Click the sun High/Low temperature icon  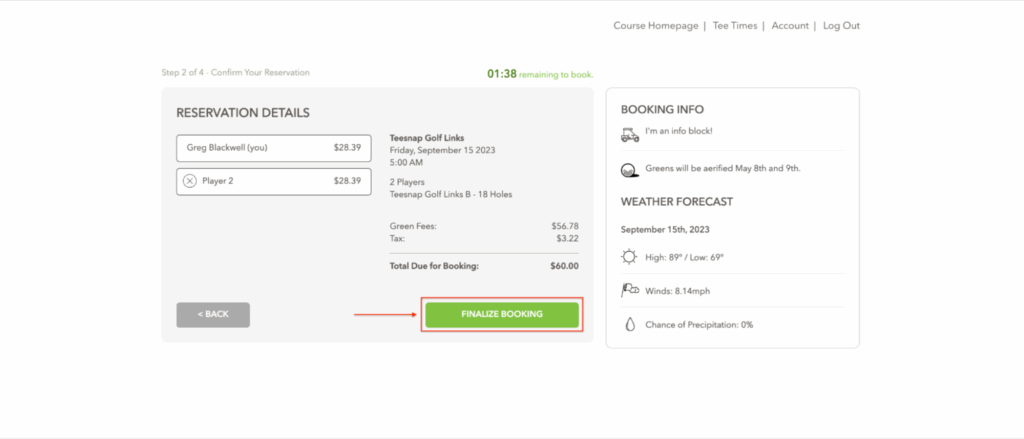(630, 257)
